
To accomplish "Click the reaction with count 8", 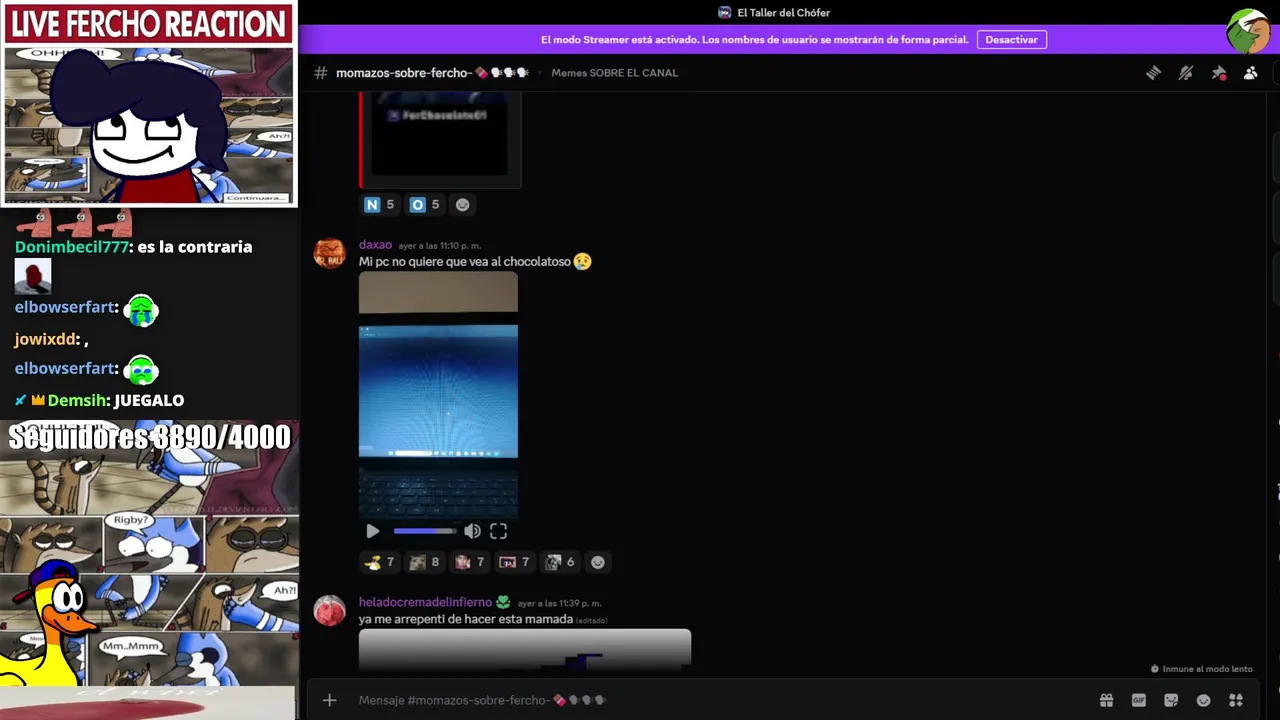I will coord(425,562).
